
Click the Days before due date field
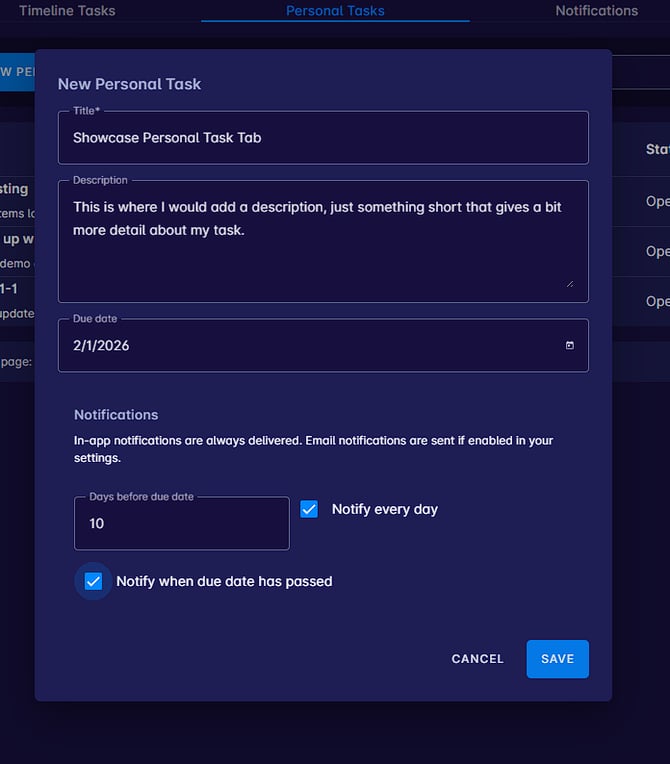tap(181, 523)
